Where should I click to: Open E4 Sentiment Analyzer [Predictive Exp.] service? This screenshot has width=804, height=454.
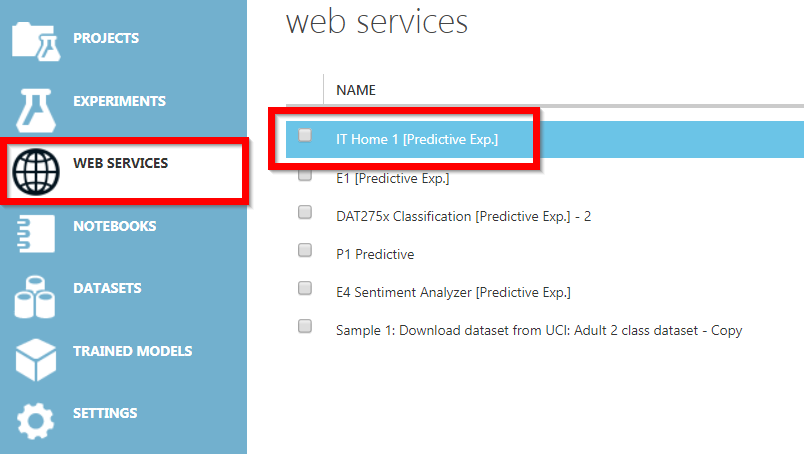(453, 292)
